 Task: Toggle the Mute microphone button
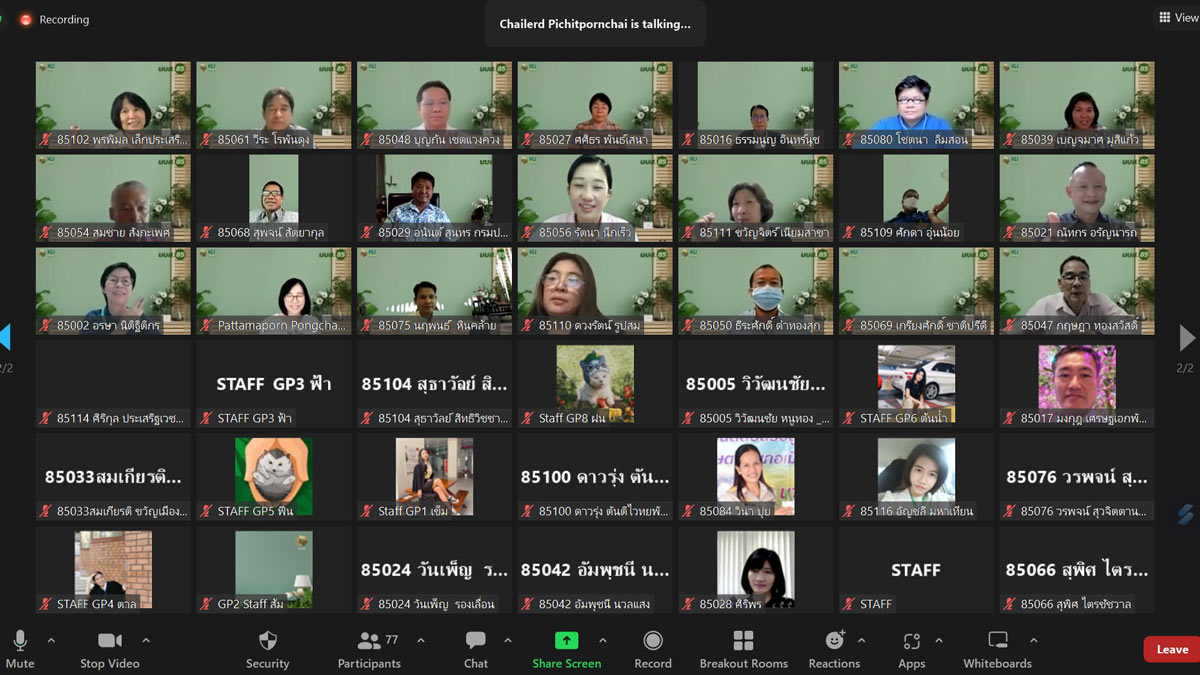[20, 649]
